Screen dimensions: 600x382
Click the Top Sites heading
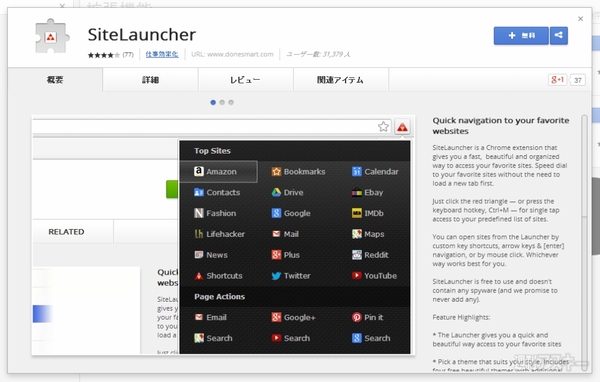point(212,151)
